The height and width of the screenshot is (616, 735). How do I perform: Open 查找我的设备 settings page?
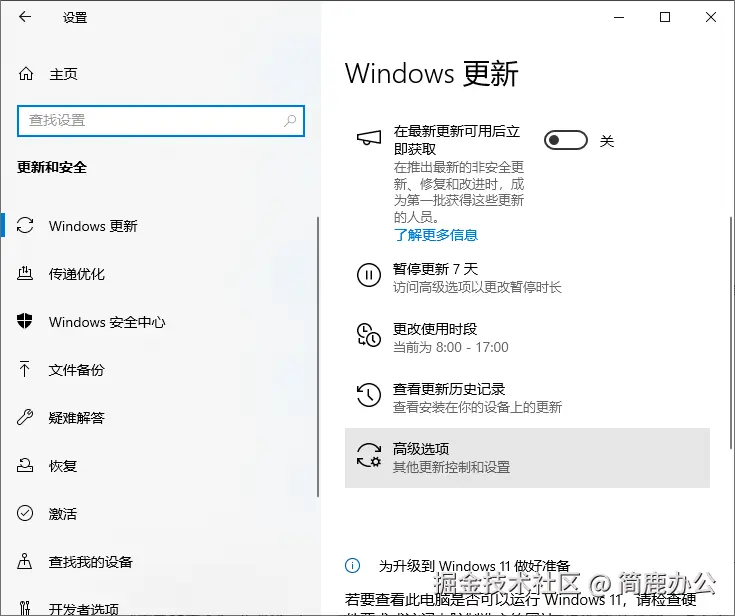159,562
